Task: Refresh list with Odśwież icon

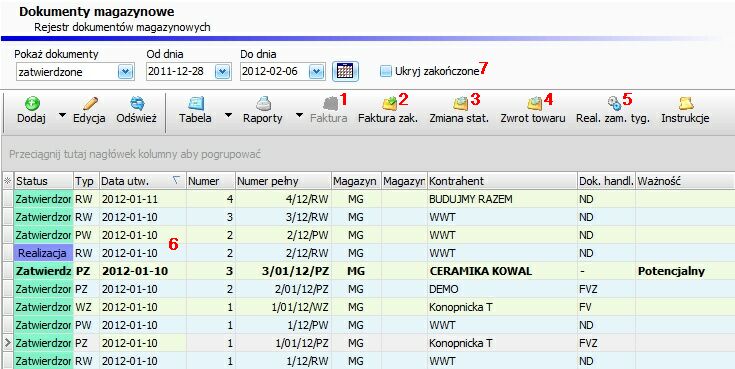Action: click(x=137, y=103)
